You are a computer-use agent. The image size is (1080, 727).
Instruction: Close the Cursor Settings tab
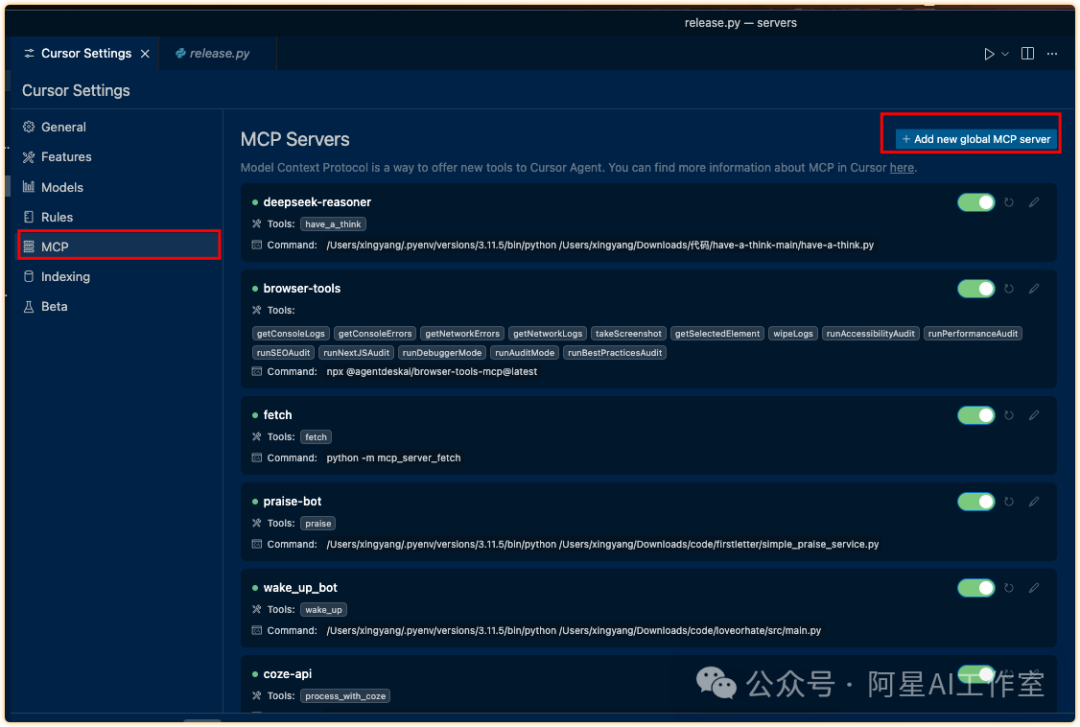click(145, 54)
